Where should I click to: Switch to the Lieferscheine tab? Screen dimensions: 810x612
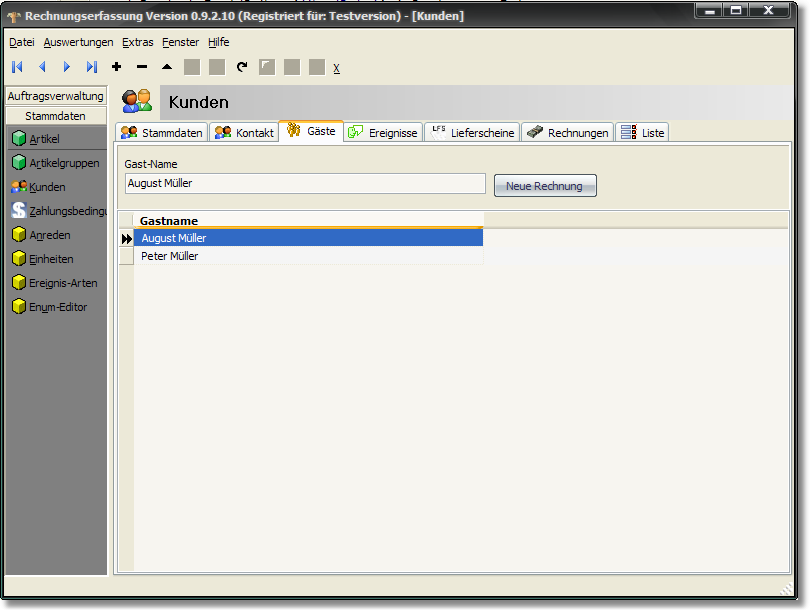[x=472, y=133]
